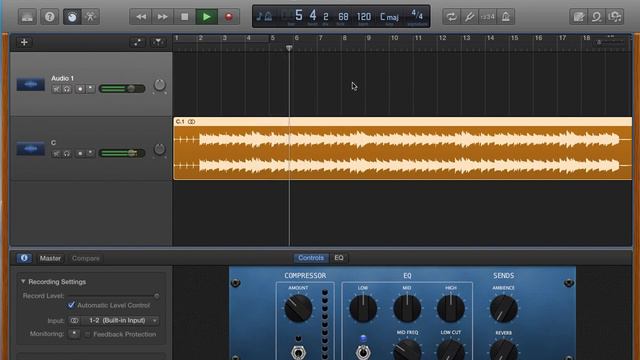Toggle the Cycle loop button

451,17
